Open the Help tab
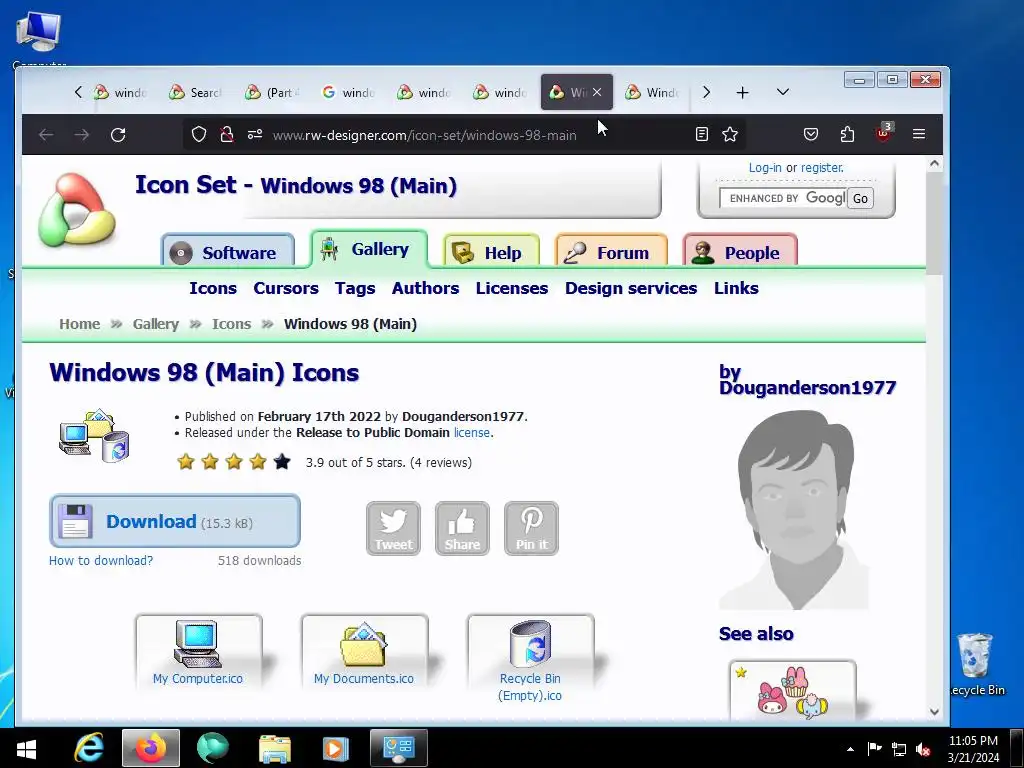Screen dimensions: 1024x768 (x=491, y=252)
